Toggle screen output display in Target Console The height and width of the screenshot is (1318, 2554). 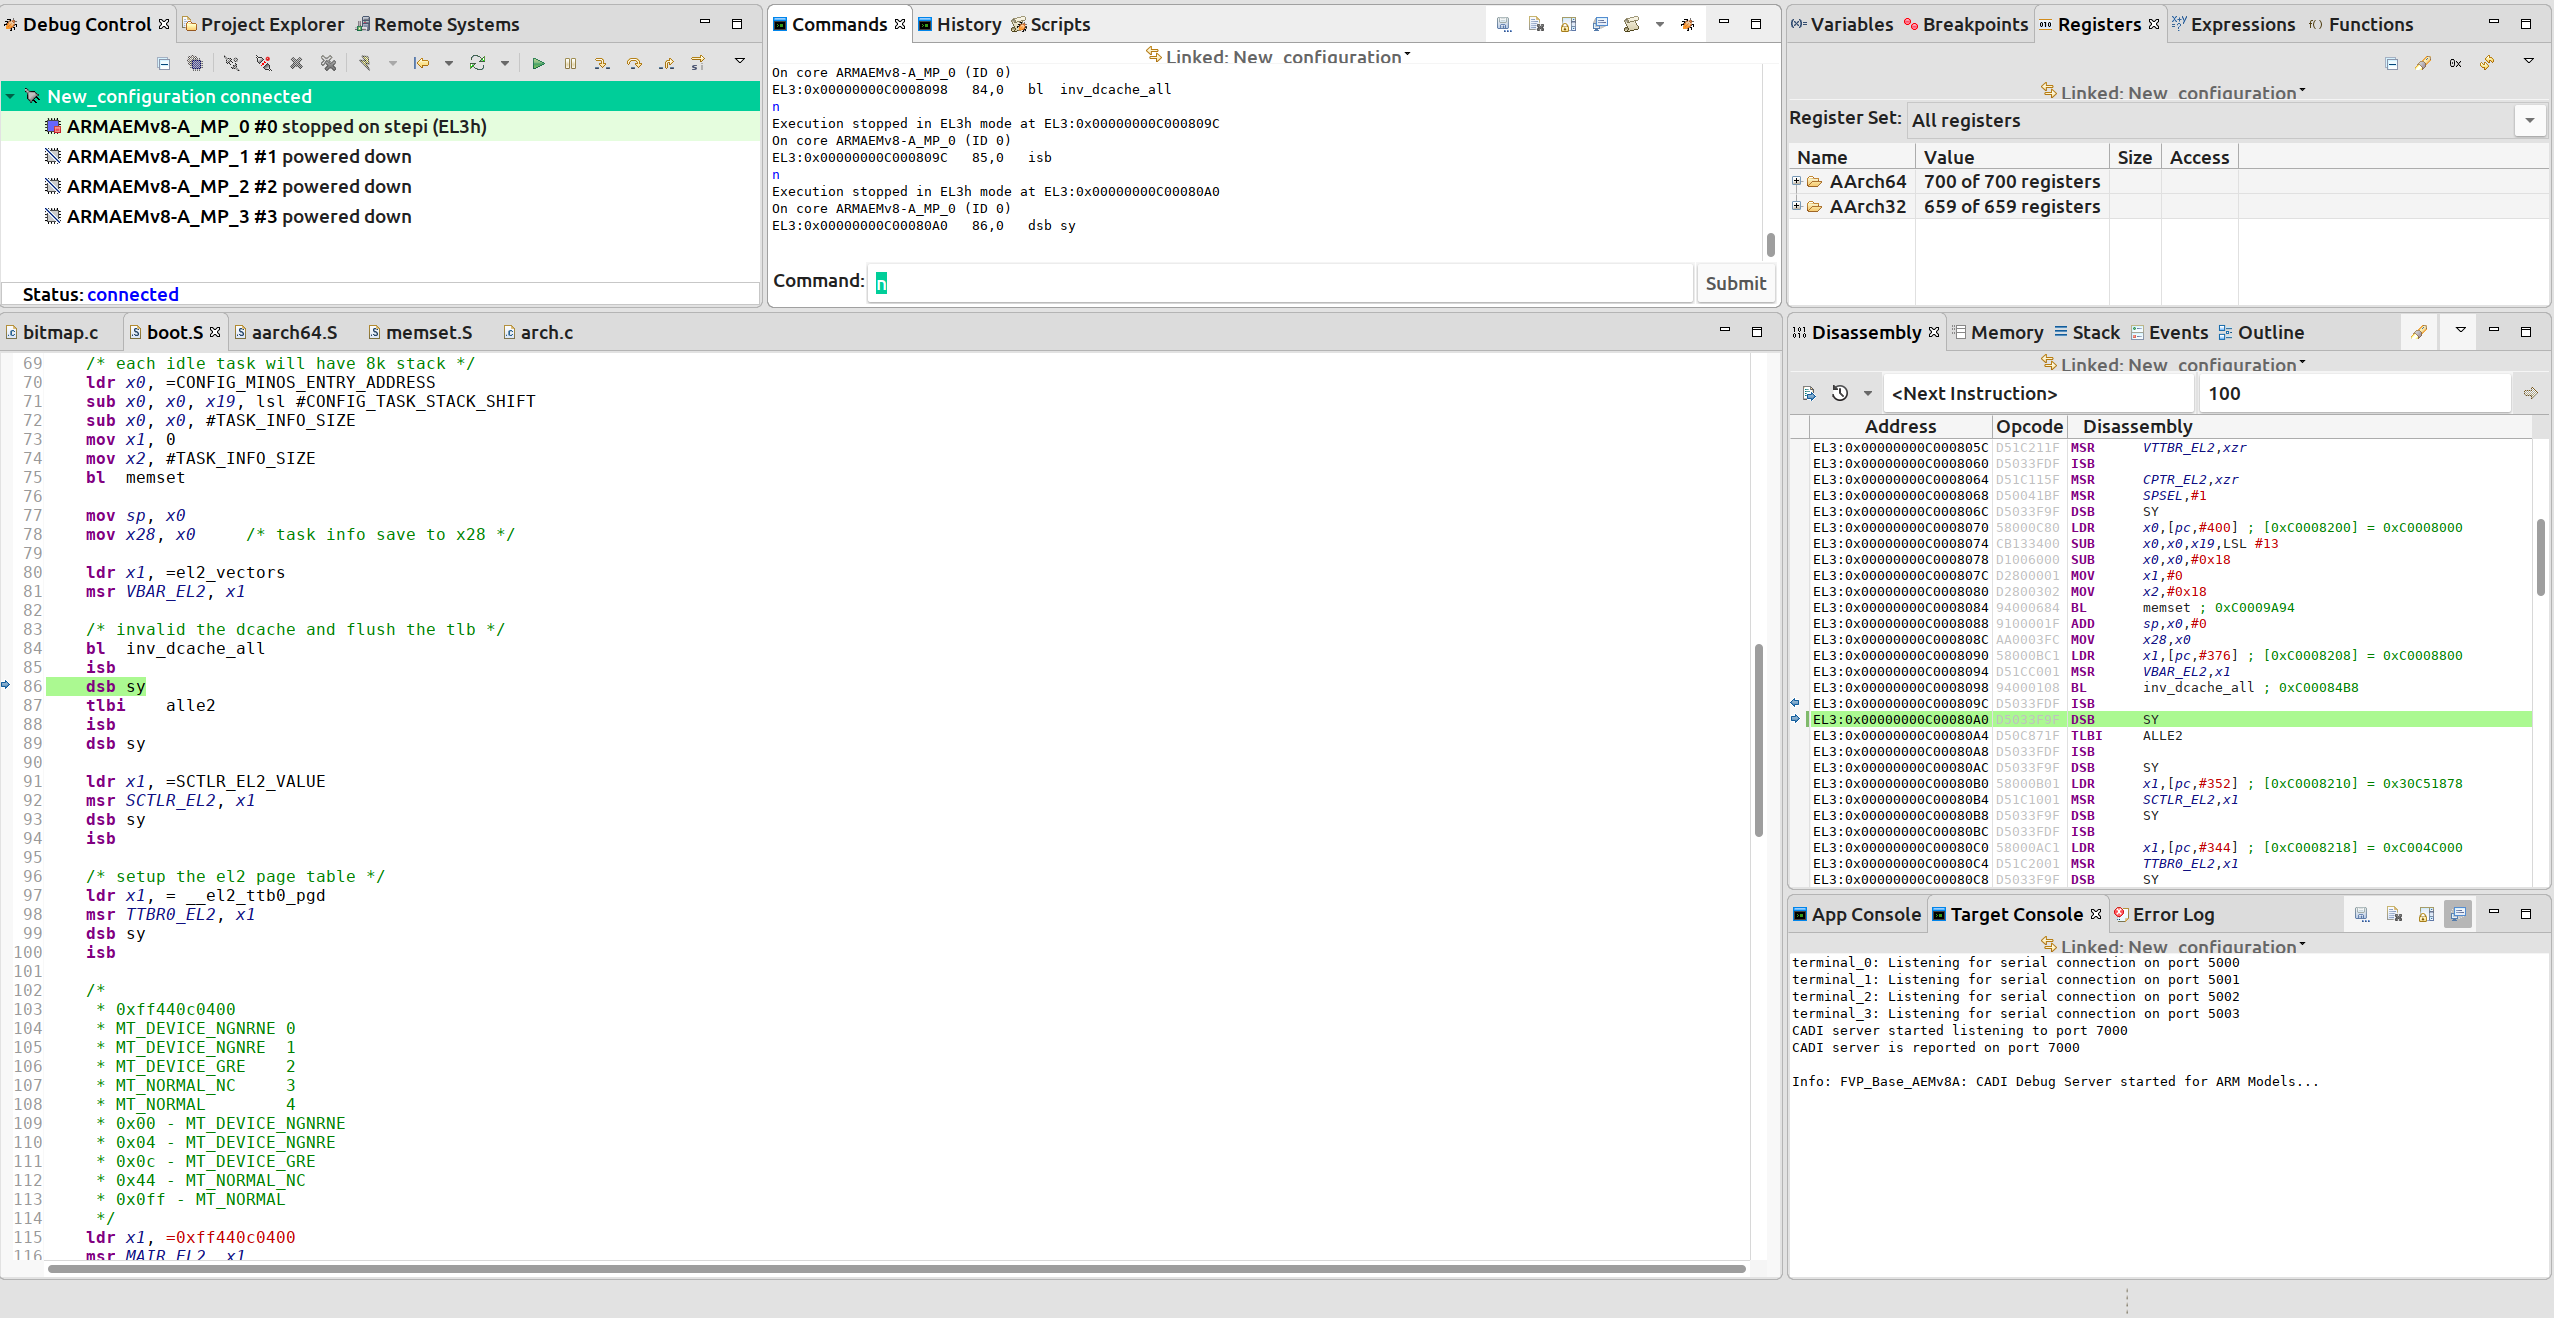coord(2458,914)
